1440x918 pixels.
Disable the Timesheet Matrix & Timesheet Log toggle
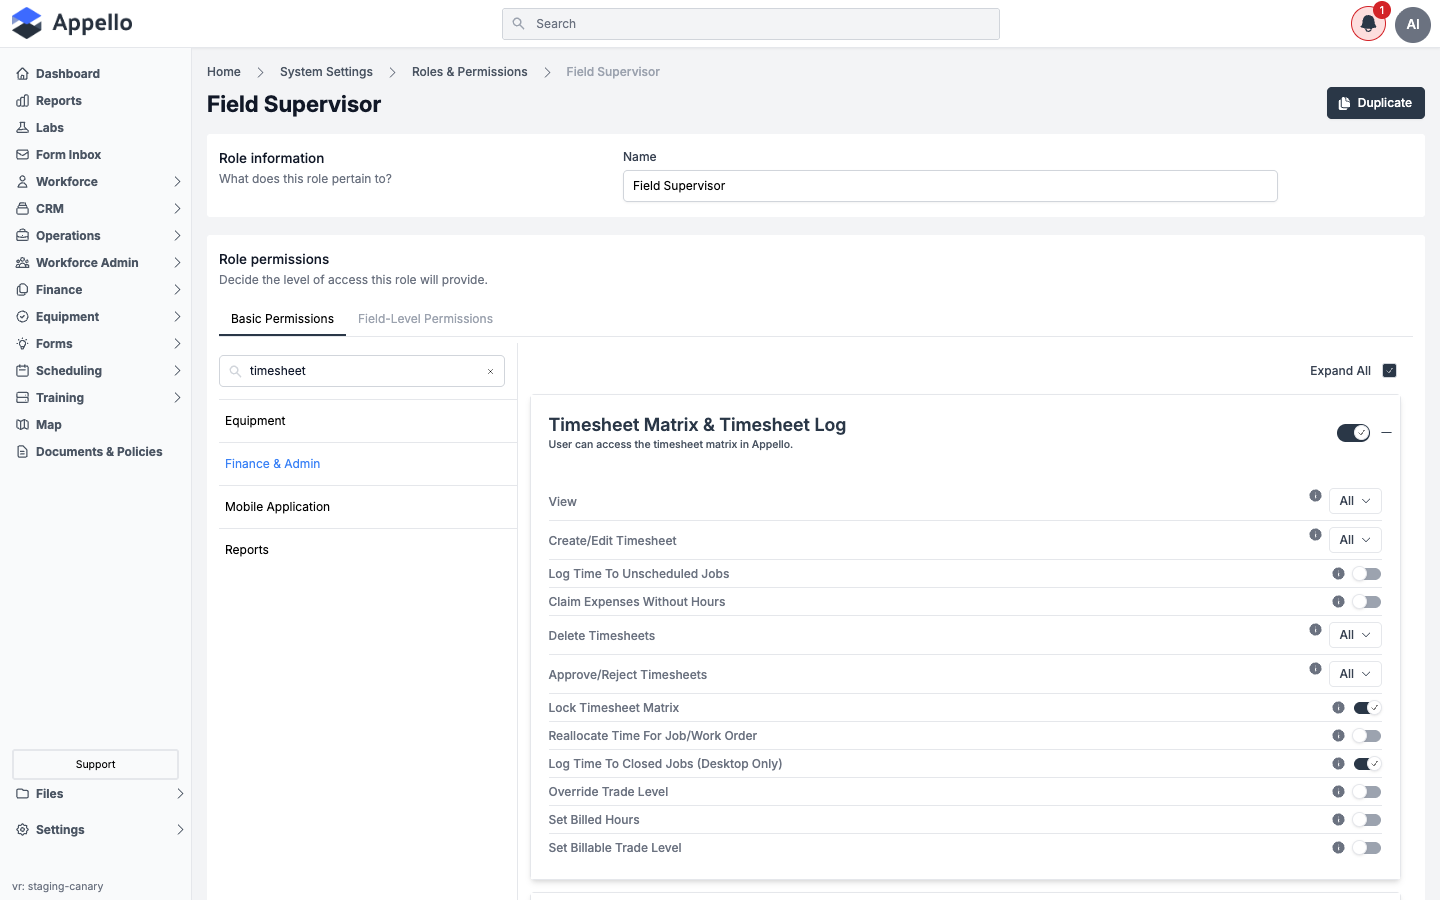(x=1354, y=433)
